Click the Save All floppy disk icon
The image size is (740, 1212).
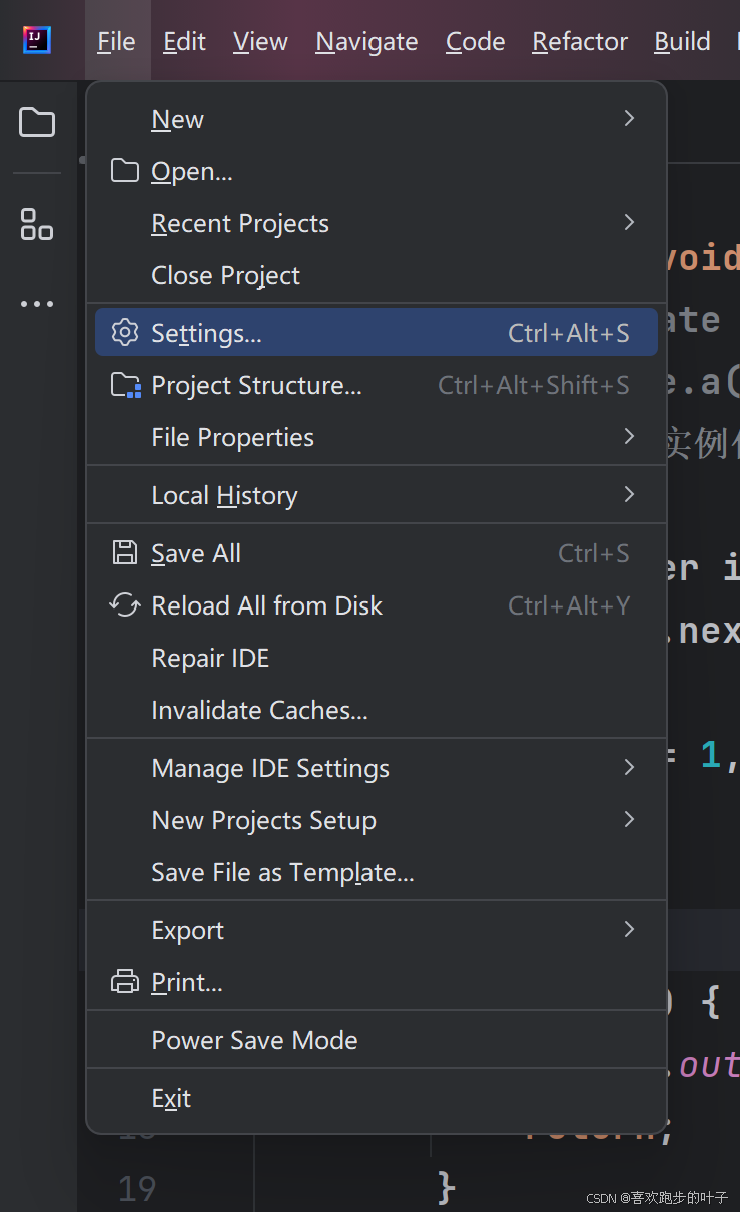pos(125,553)
